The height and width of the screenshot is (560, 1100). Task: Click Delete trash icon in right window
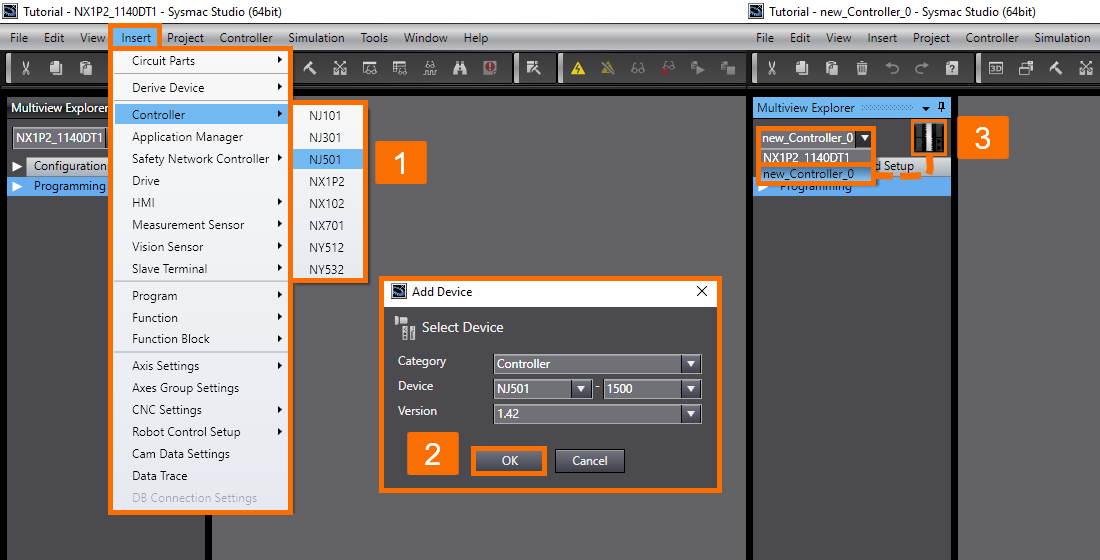pyautogui.click(x=862, y=68)
